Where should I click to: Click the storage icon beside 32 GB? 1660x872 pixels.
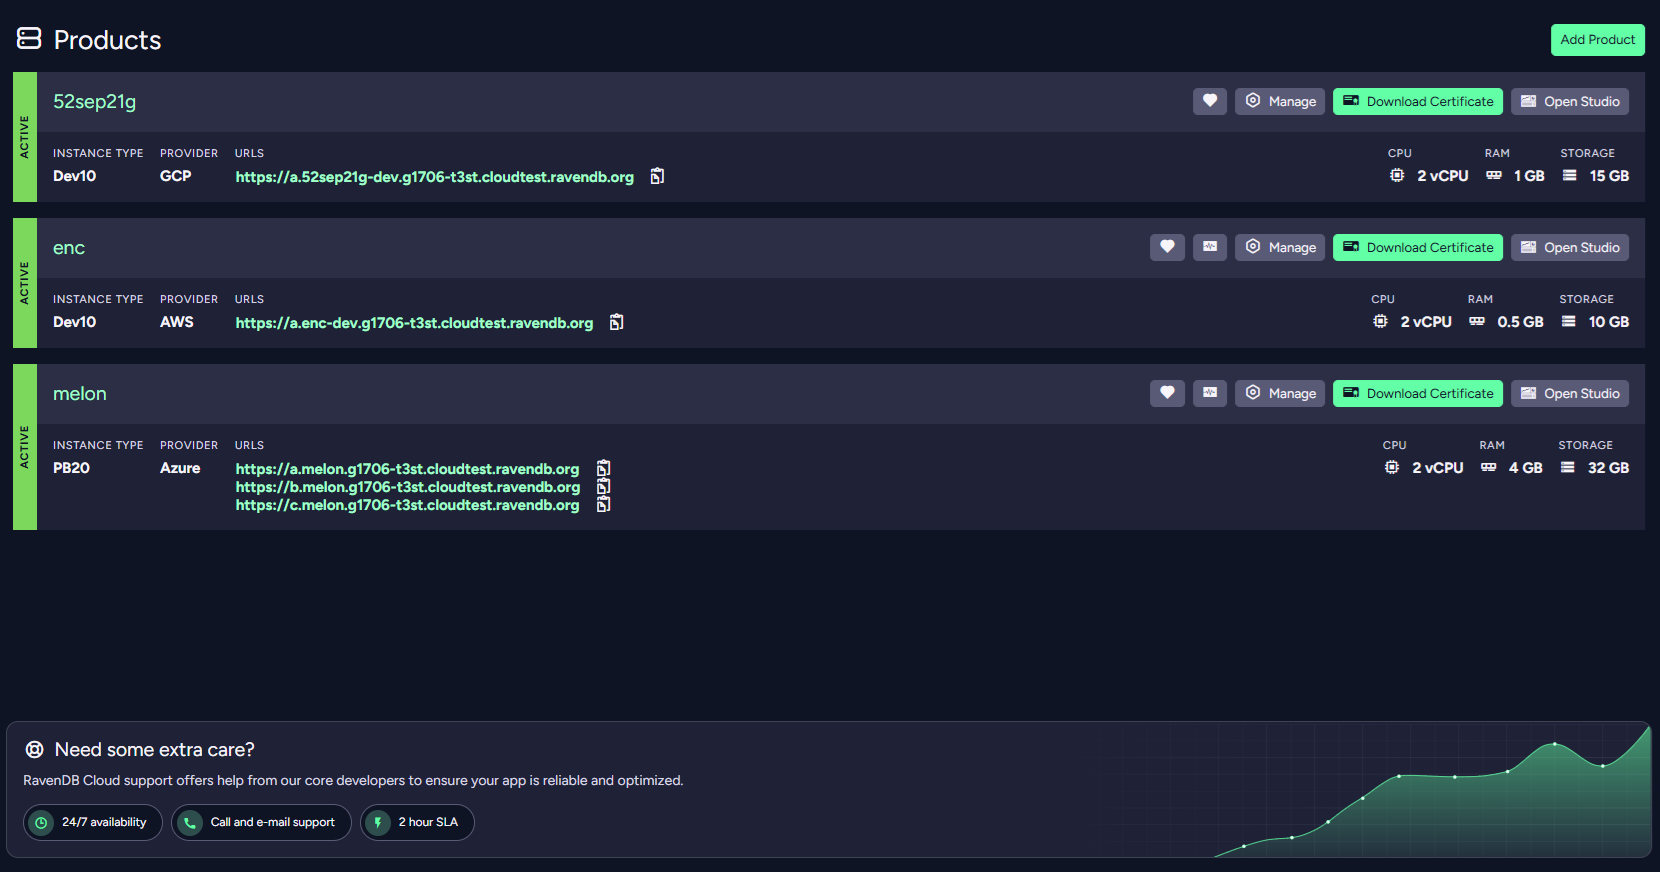click(x=1568, y=467)
